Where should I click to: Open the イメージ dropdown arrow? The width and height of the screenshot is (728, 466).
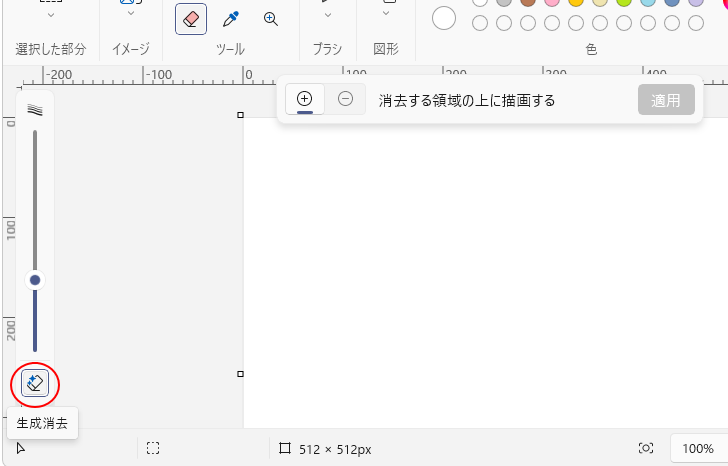click(130, 14)
